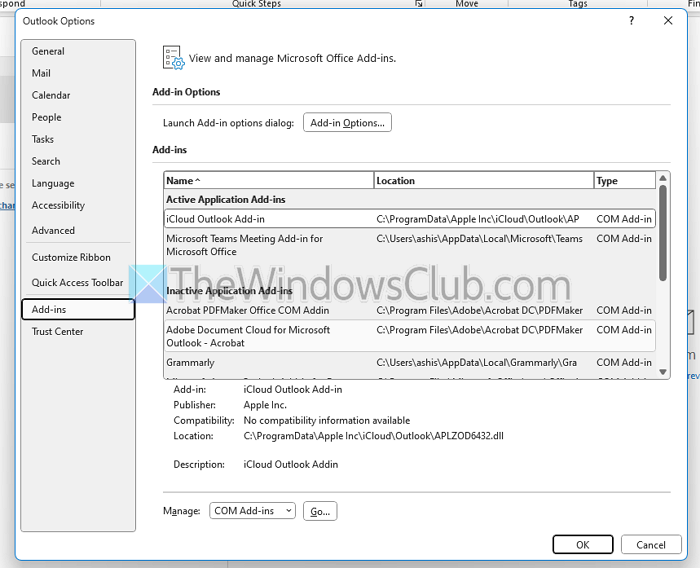The image size is (700, 568).
Task: Sort by the Location column header
Action: (x=484, y=180)
